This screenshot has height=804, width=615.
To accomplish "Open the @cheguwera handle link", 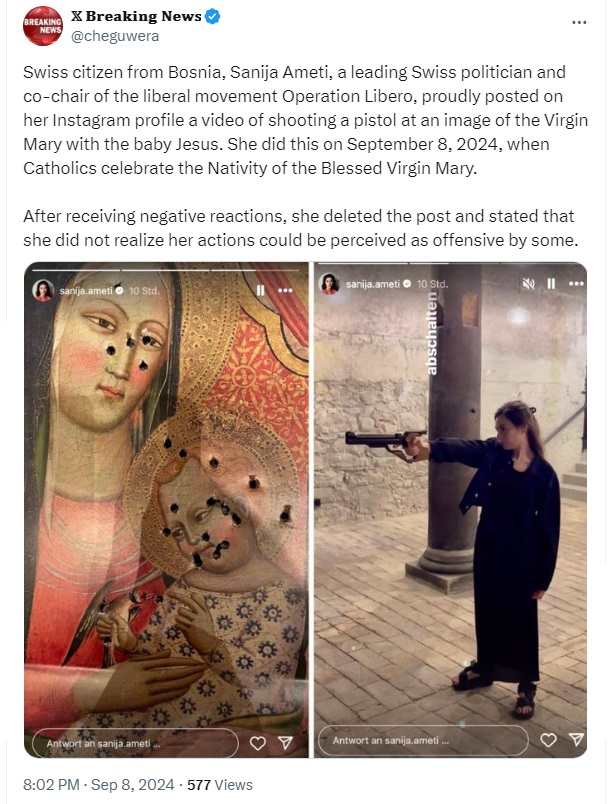I will coord(115,36).
